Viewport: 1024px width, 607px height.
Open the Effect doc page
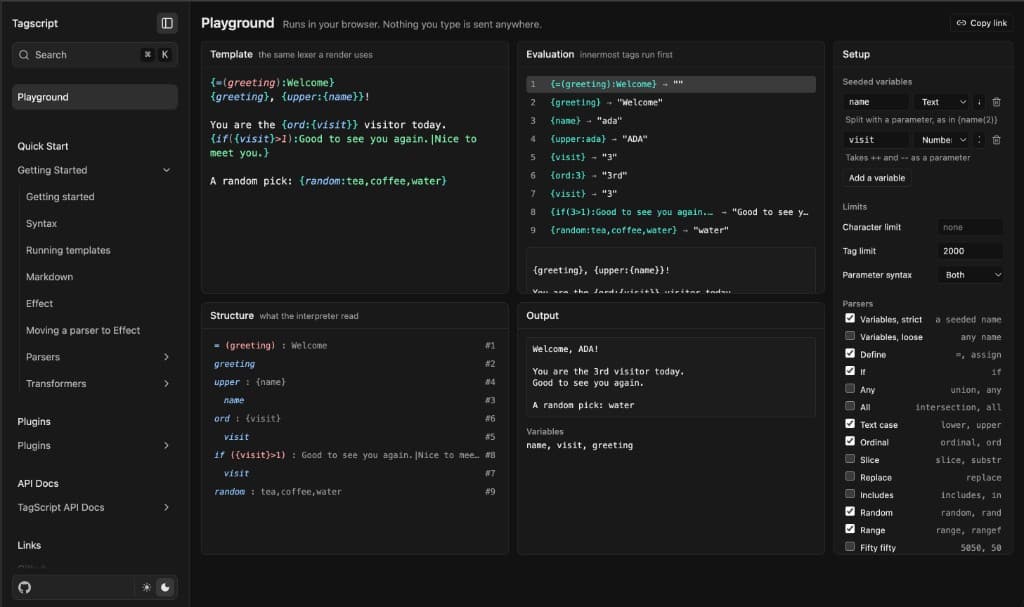click(x=39, y=304)
